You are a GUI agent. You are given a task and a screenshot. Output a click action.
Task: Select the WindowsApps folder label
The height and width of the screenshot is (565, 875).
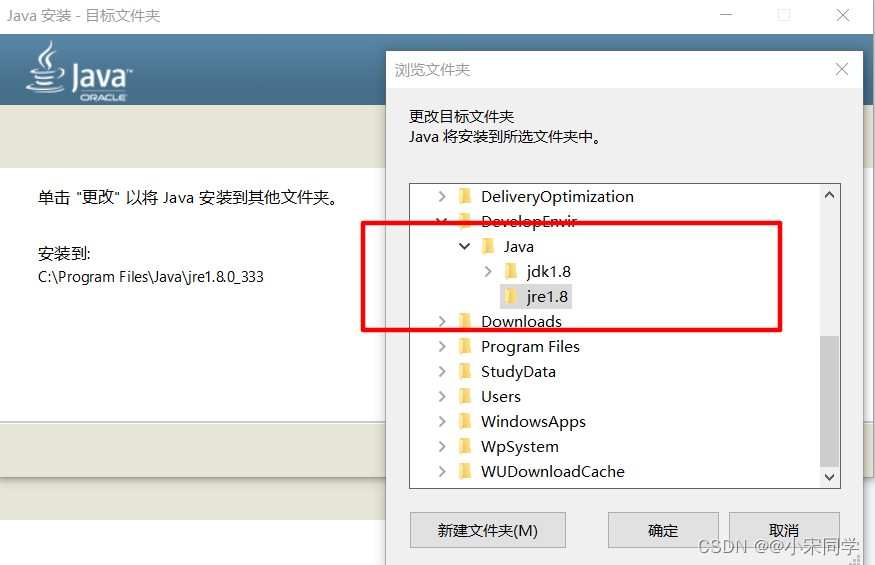(533, 422)
